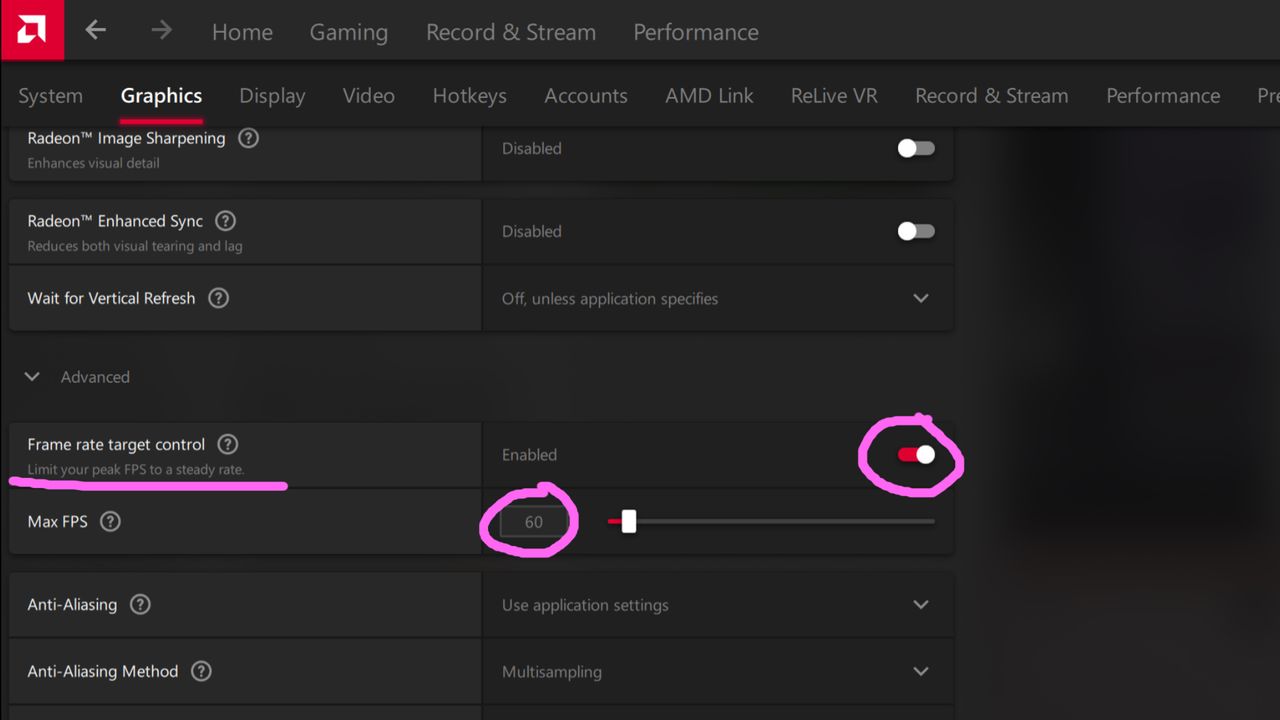This screenshot has height=720, width=1280.
Task: Click 'Limit your peak FPS' description text
Action: (x=136, y=470)
